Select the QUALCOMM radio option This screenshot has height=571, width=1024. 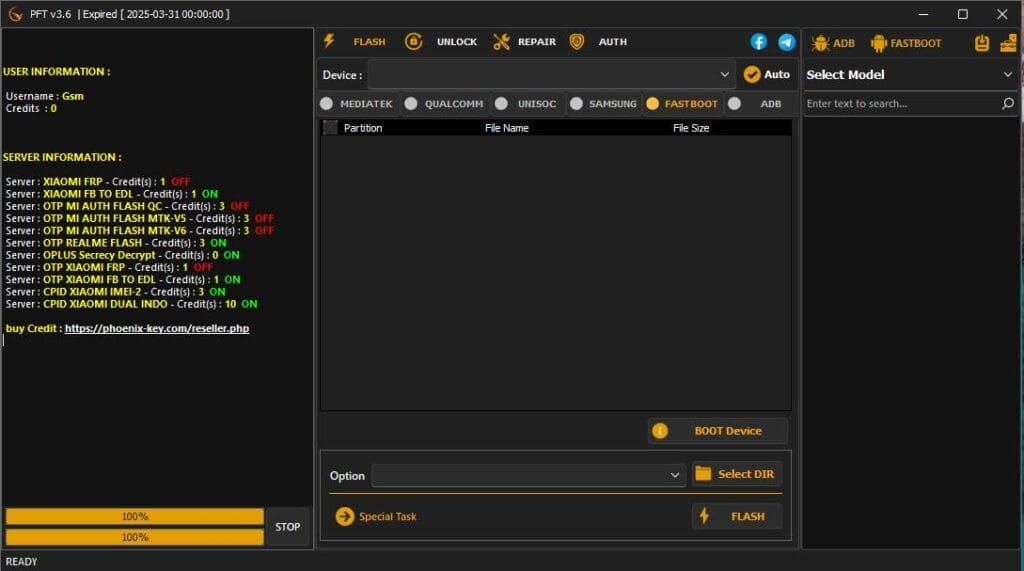(411, 103)
